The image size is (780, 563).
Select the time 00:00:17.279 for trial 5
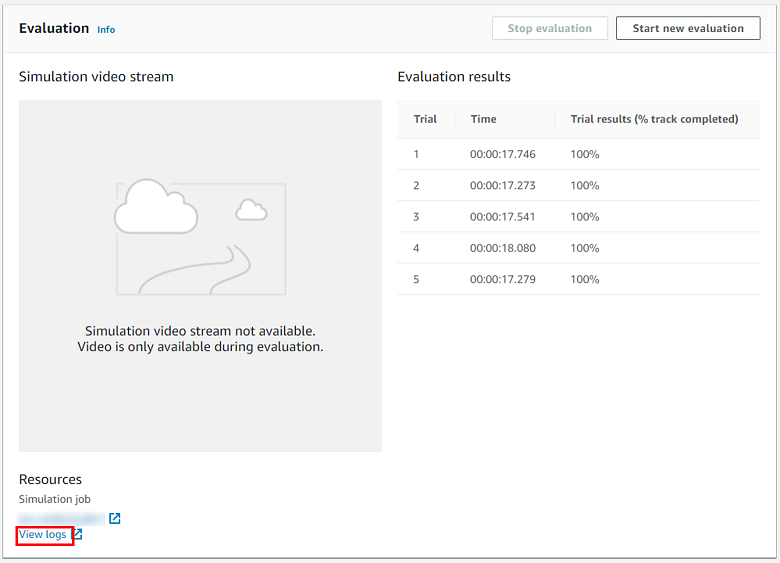click(x=503, y=279)
